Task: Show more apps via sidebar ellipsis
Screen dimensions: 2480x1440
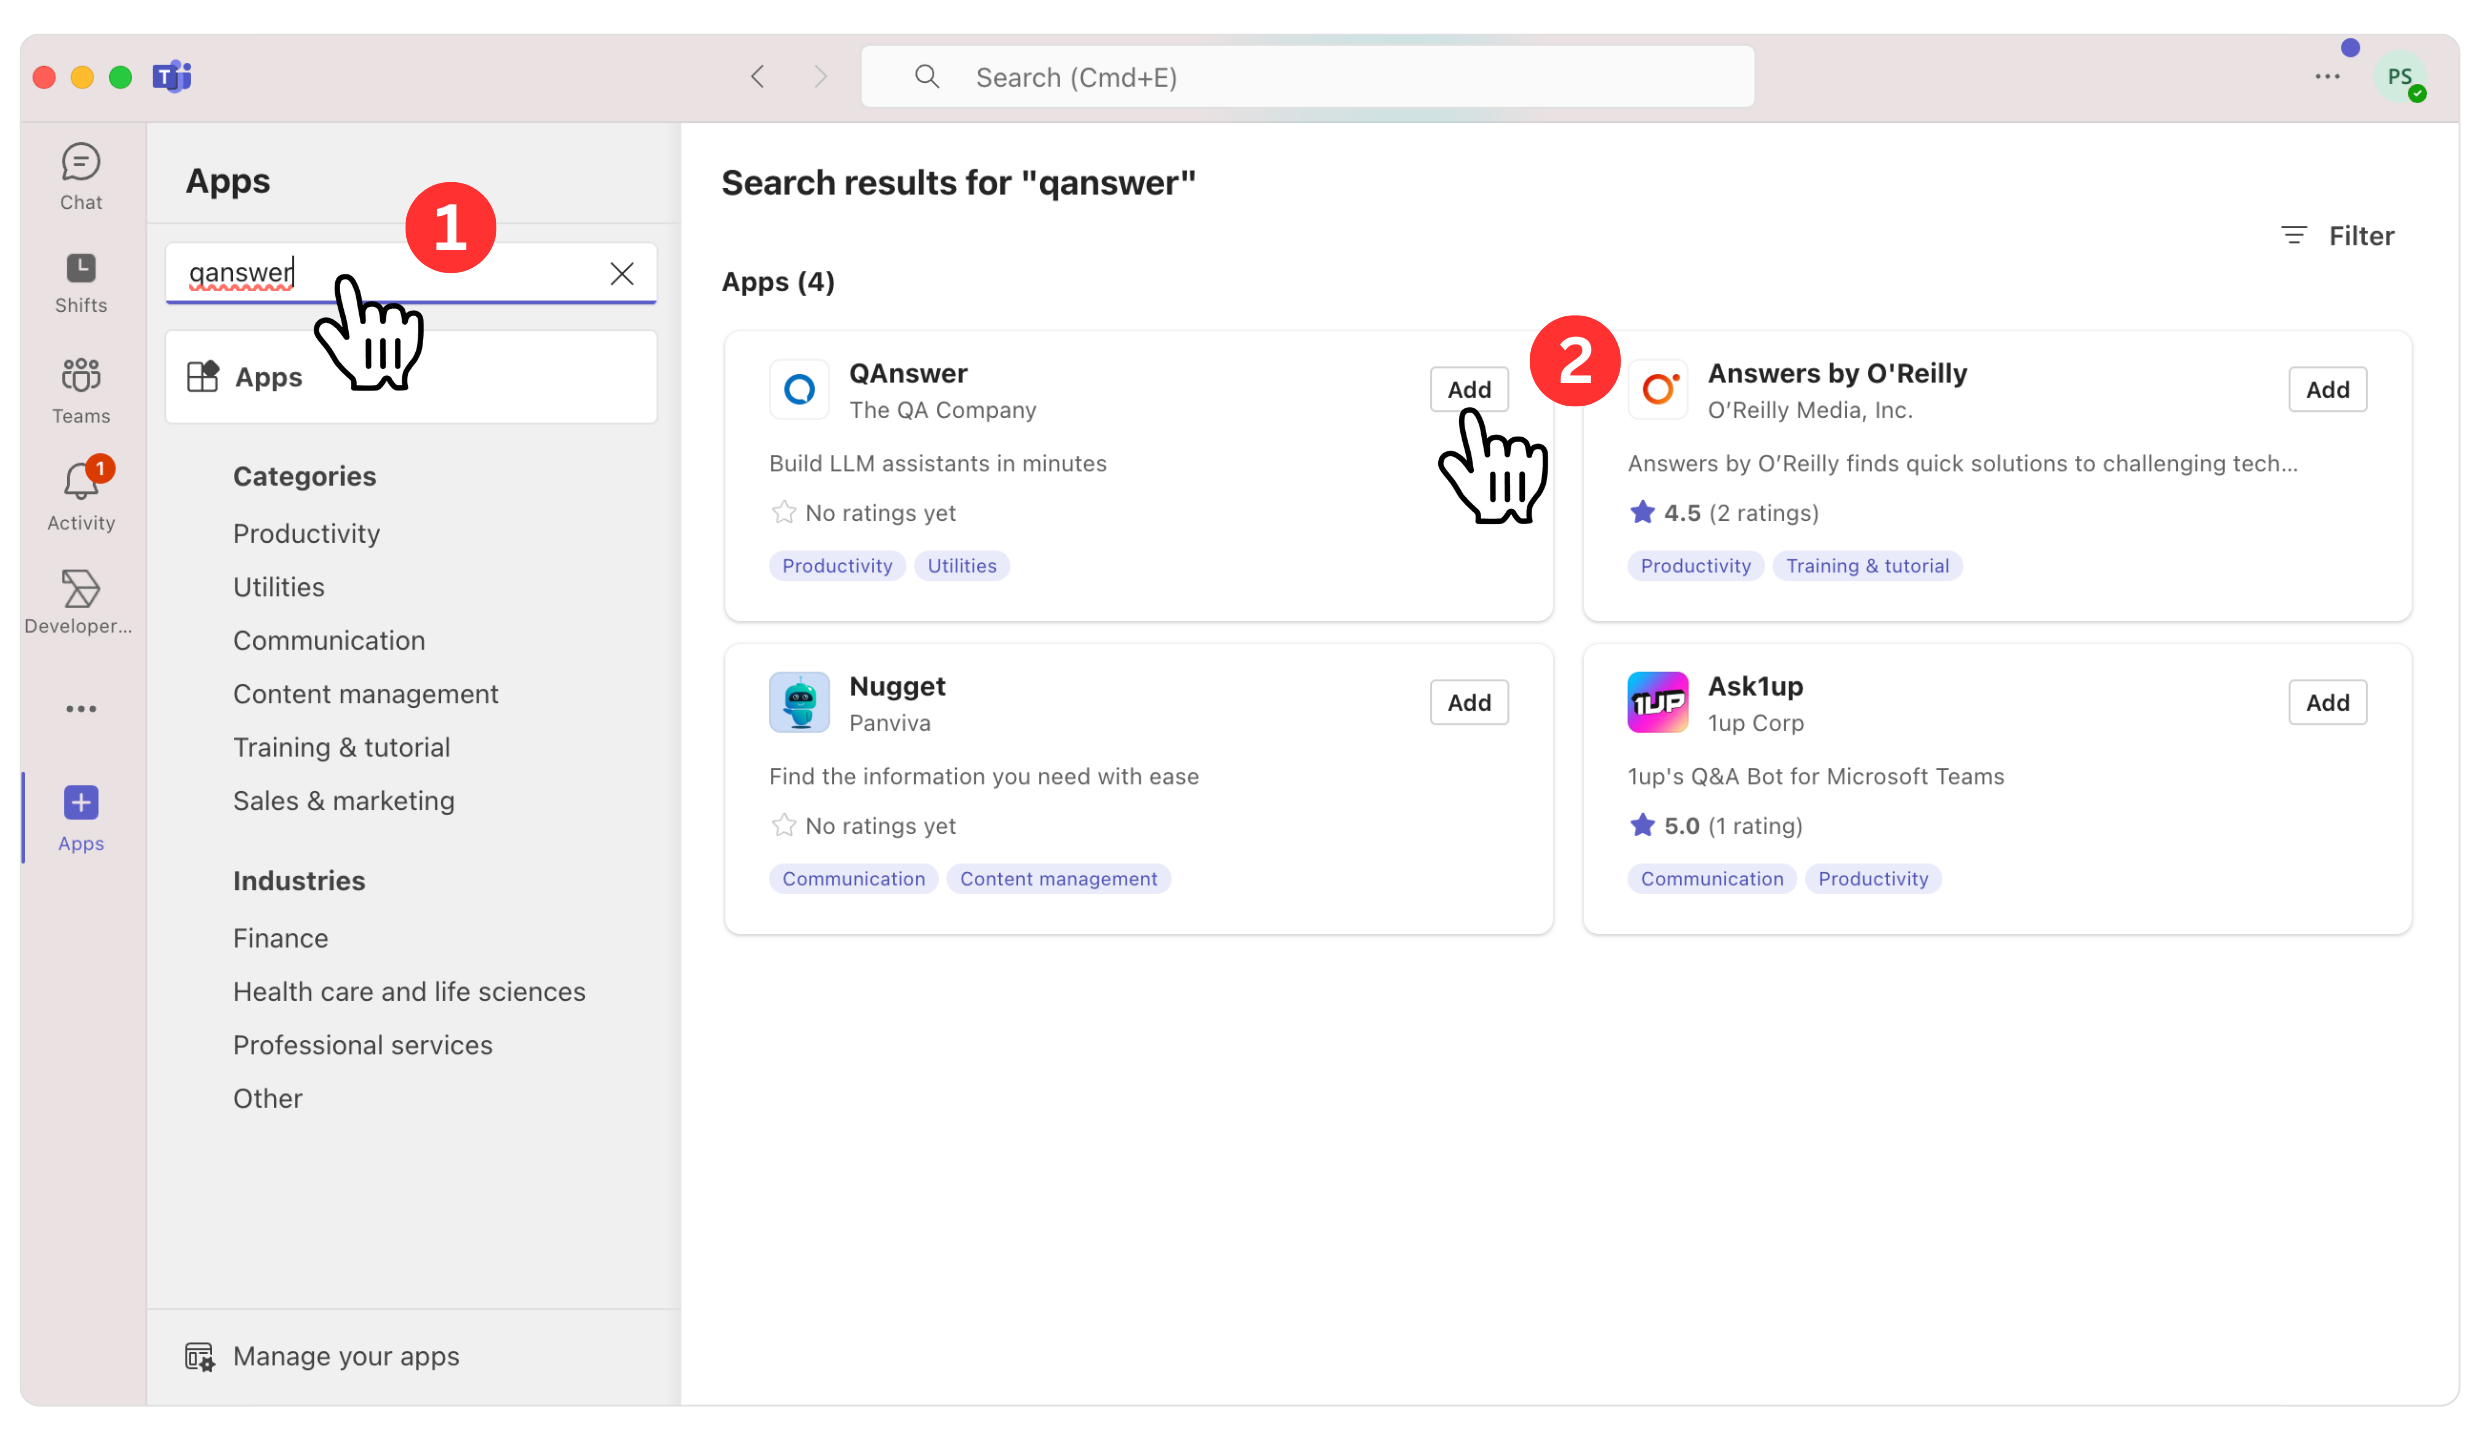Action: pyautogui.click(x=81, y=709)
